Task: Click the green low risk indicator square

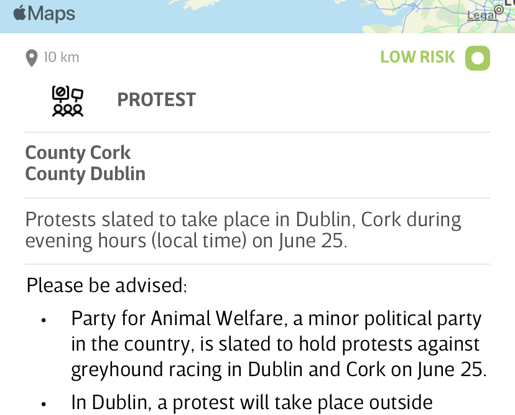Action: [478, 58]
